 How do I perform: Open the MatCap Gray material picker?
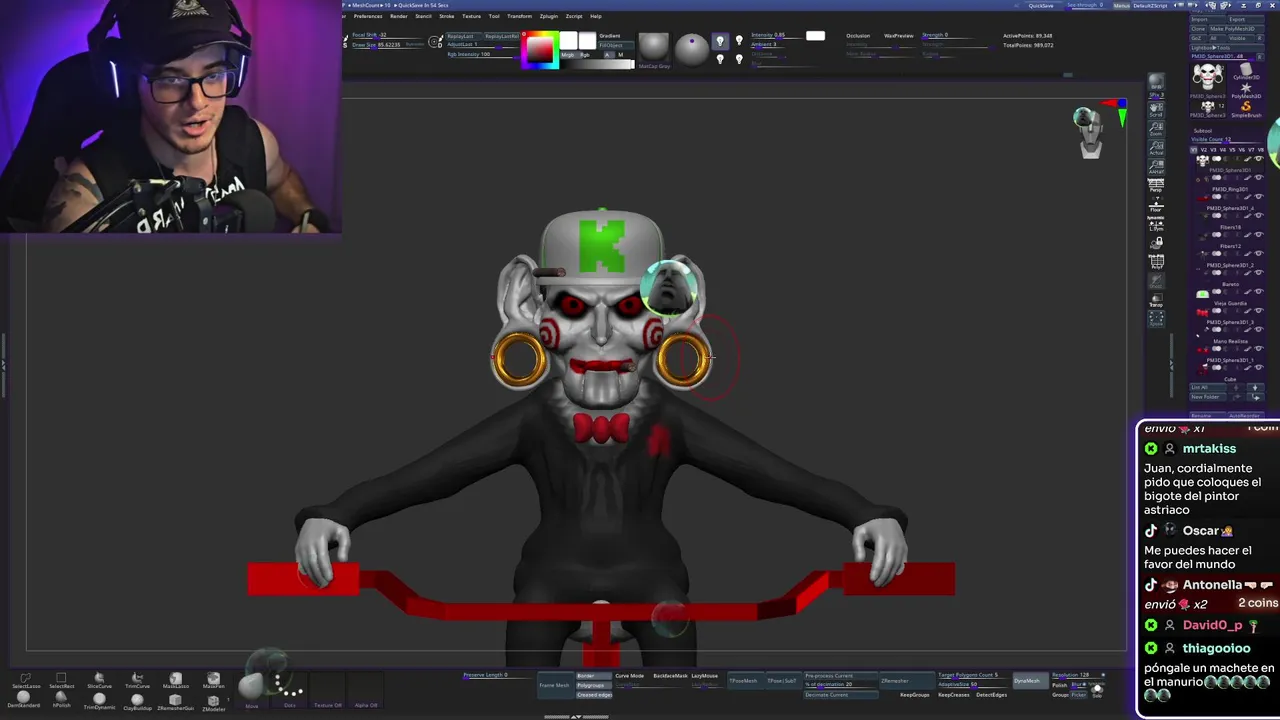[653, 49]
